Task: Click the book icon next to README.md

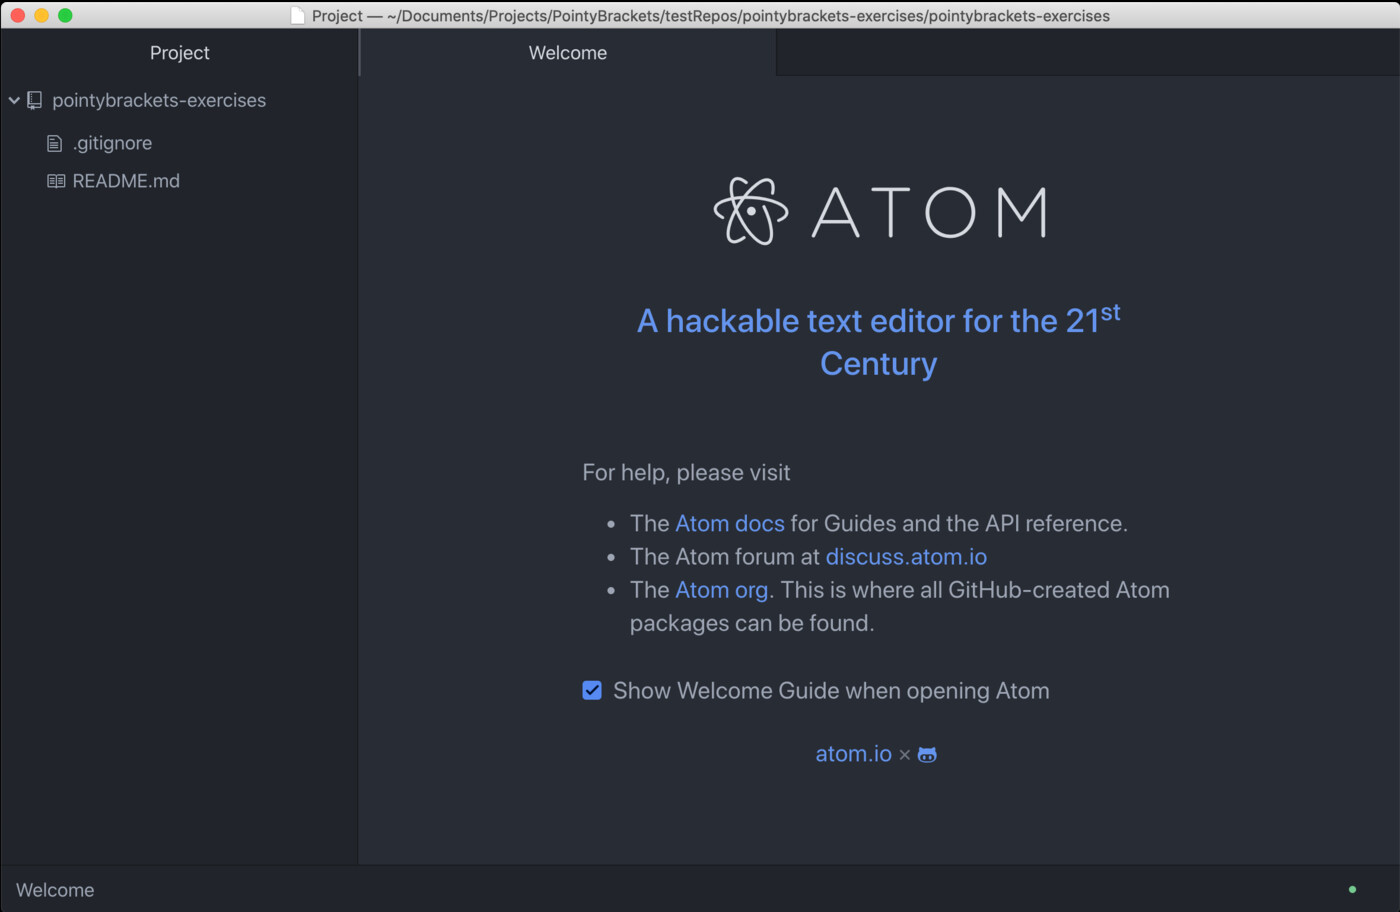Action: pyautogui.click(x=56, y=181)
